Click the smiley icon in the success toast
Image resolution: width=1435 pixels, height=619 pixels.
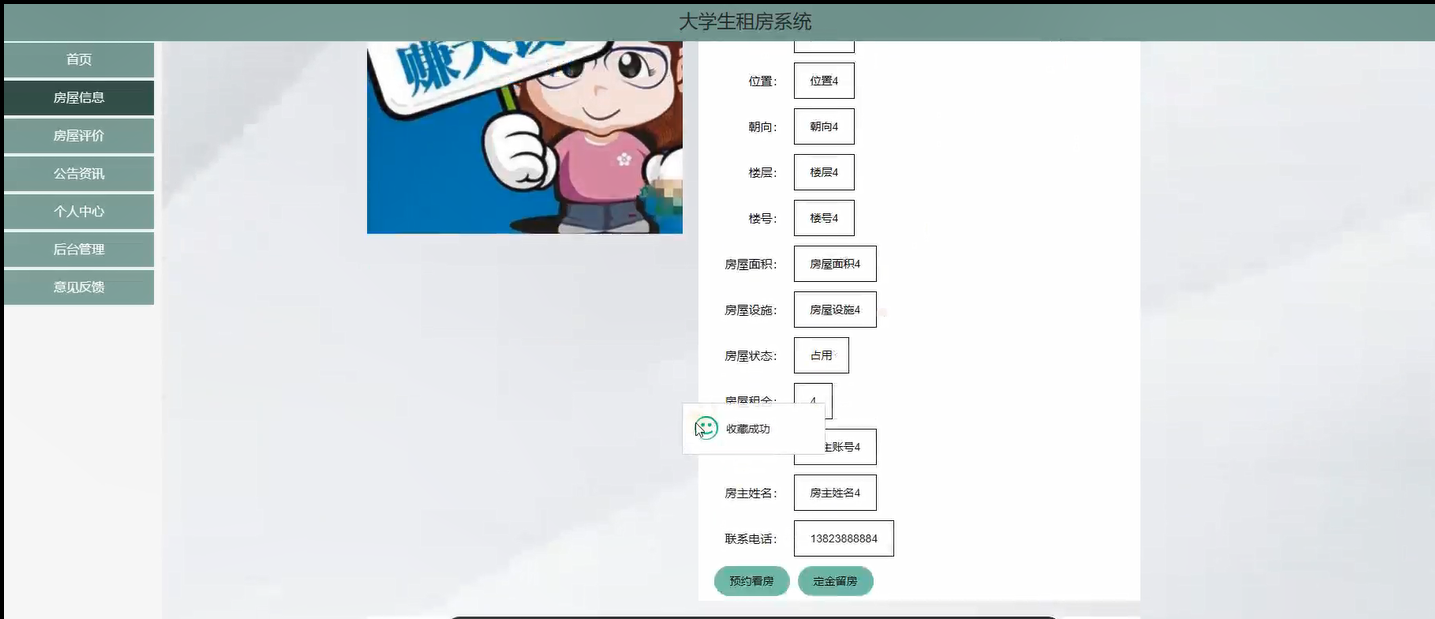[x=705, y=427]
